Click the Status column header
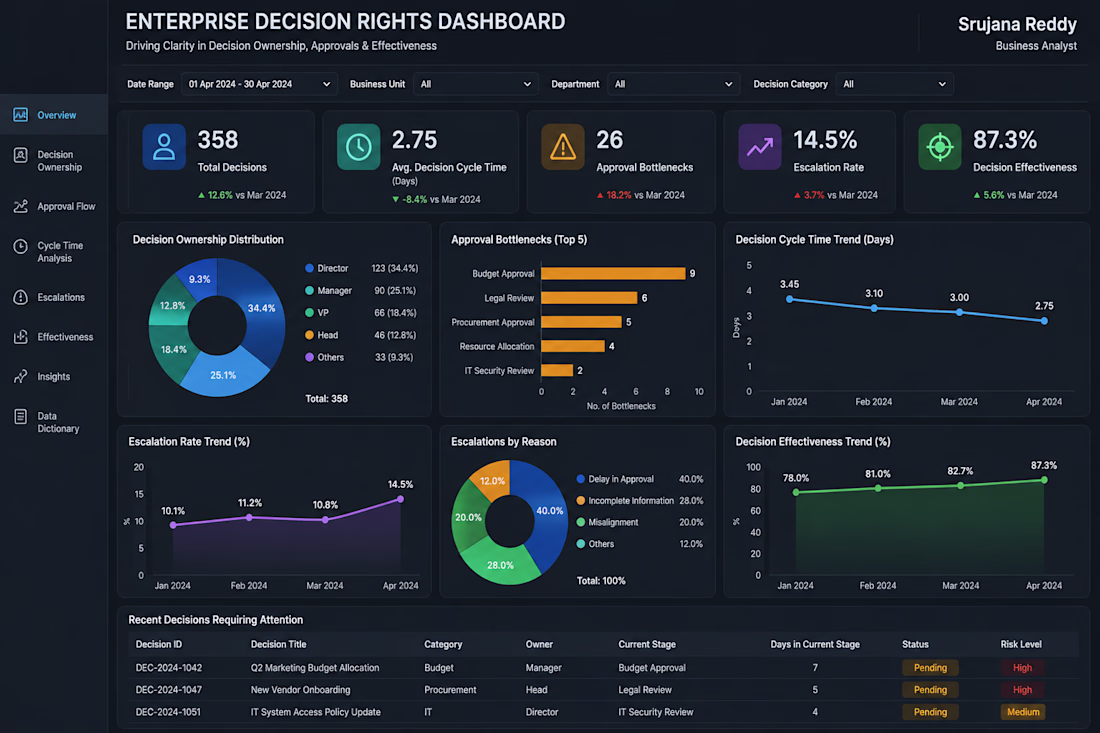Viewport: 1100px width, 733px height. pos(915,644)
